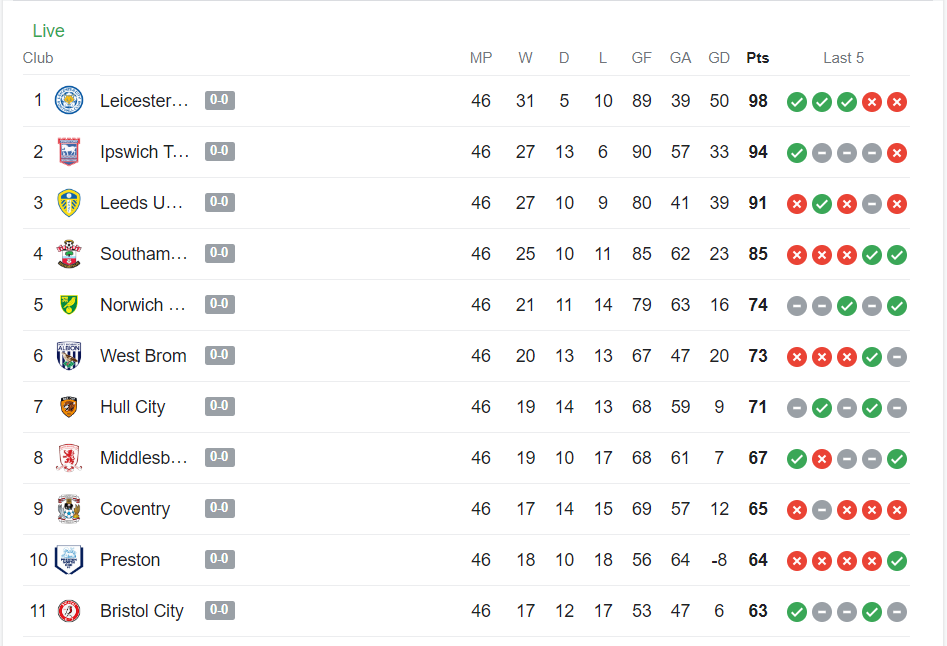The width and height of the screenshot is (947, 646).
Task: Click the Hull City tiger crest
Action: [69, 407]
